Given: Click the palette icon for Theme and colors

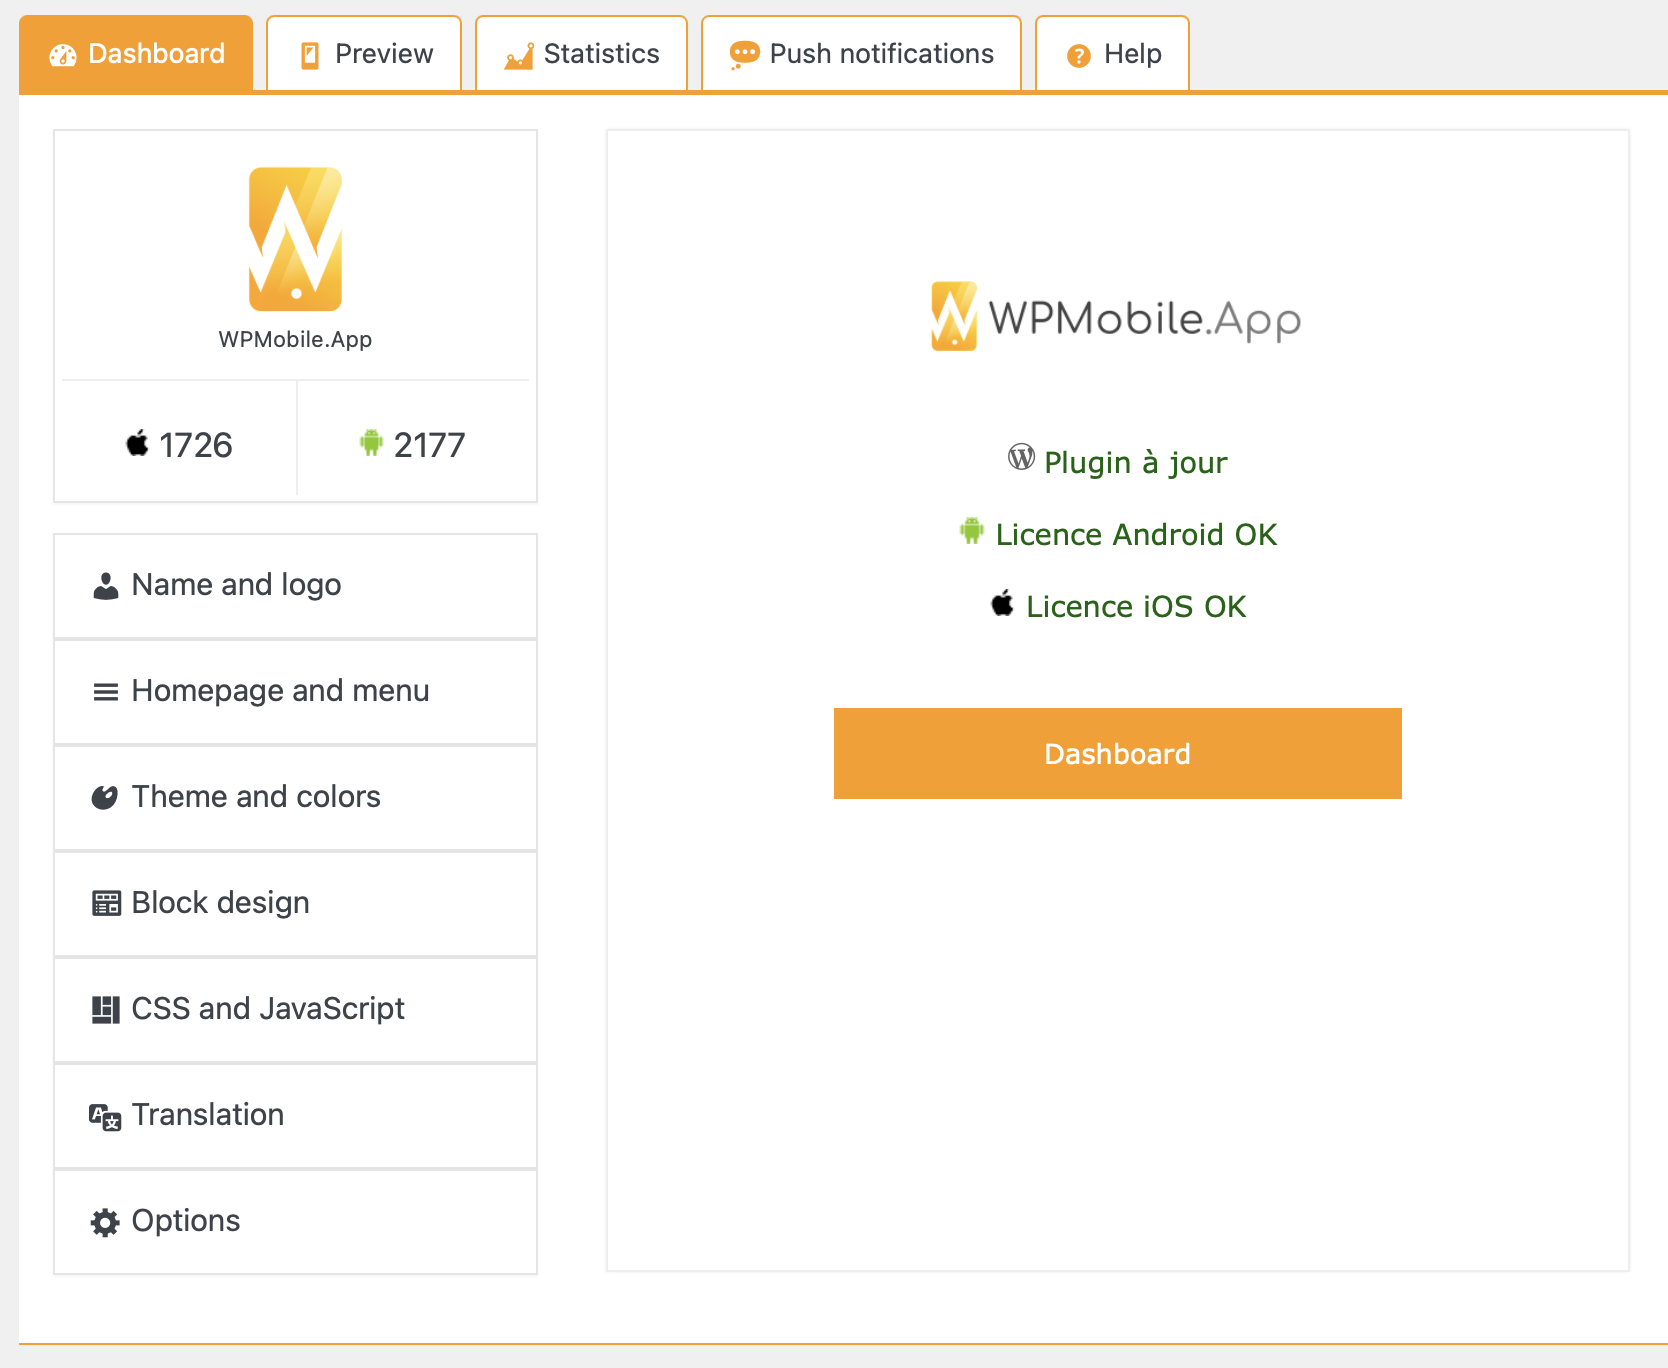Looking at the screenshot, I should click(105, 797).
